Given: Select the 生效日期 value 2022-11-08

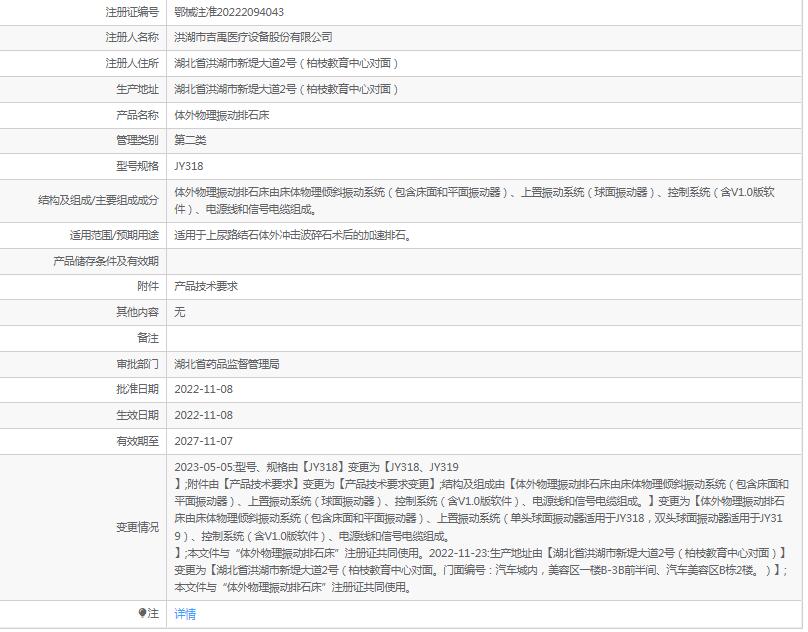Looking at the screenshot, I should (x=204, y=415).
